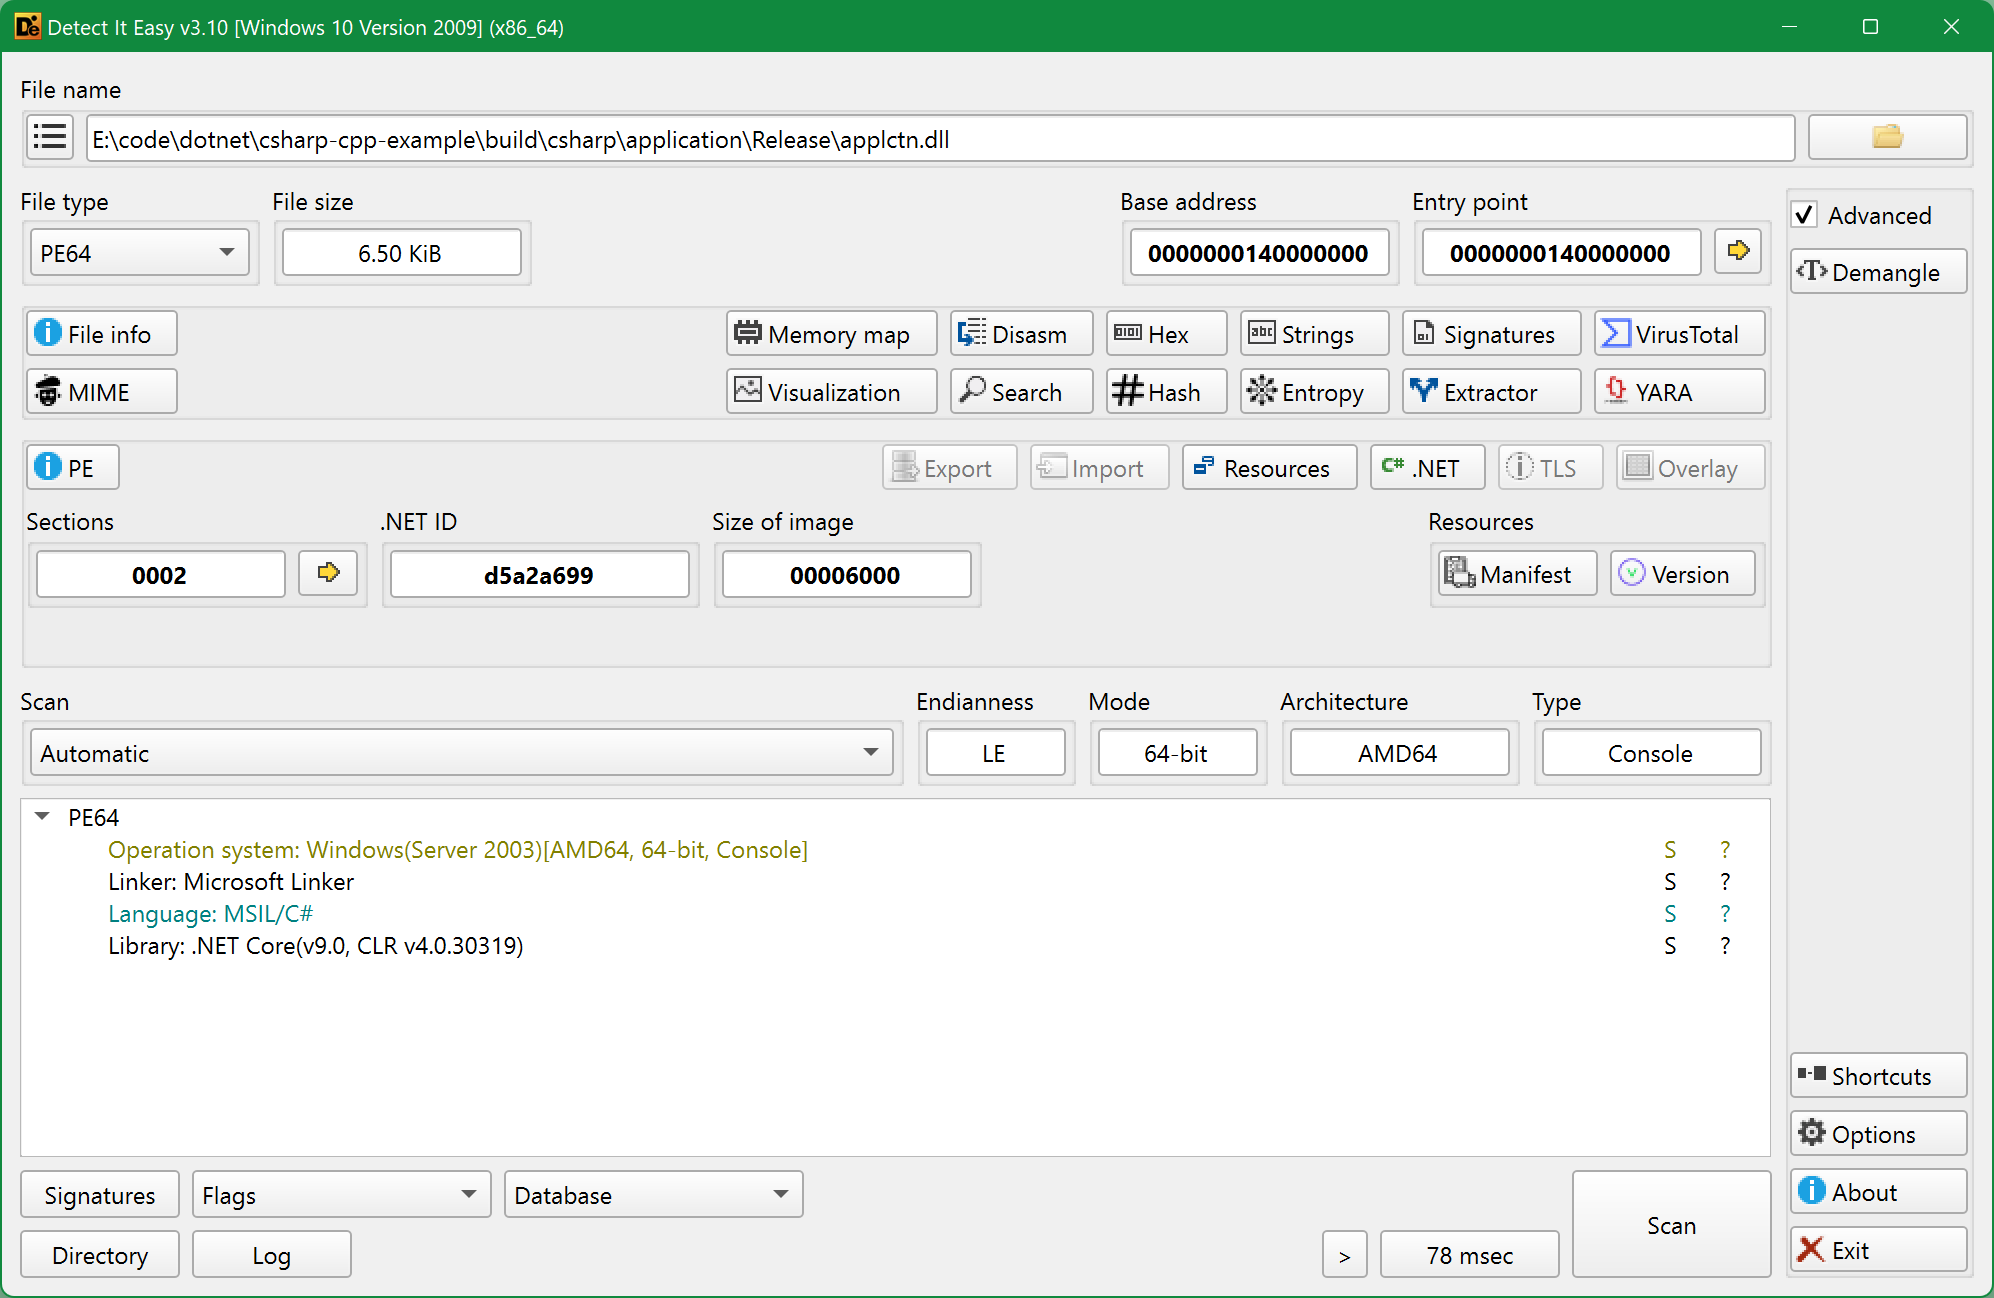1994x1298 pixels.
Task: Open sections list via the arrow button
Action: [x=328, y=574]
